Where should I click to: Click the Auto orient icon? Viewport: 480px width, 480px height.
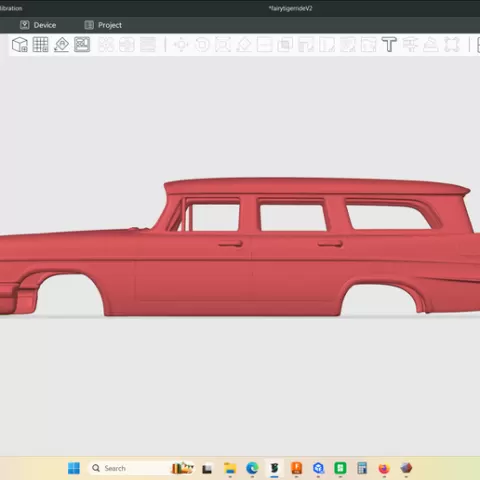point(61,45)
